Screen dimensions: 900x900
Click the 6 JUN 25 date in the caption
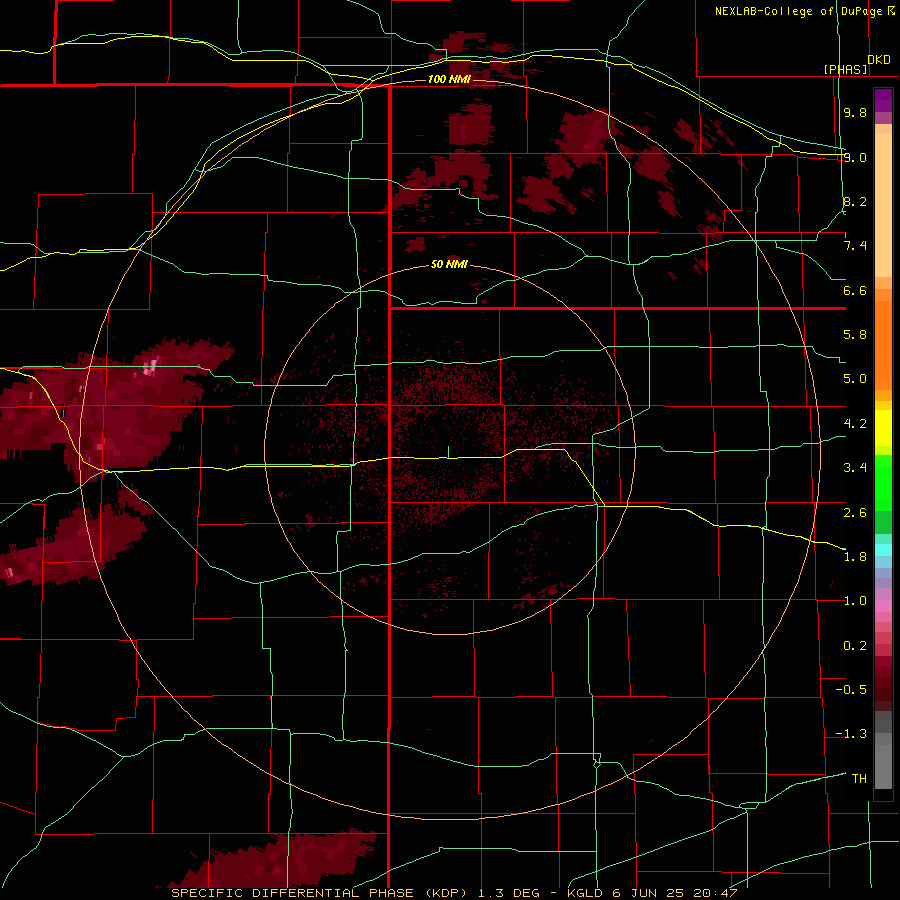point(647,893)
